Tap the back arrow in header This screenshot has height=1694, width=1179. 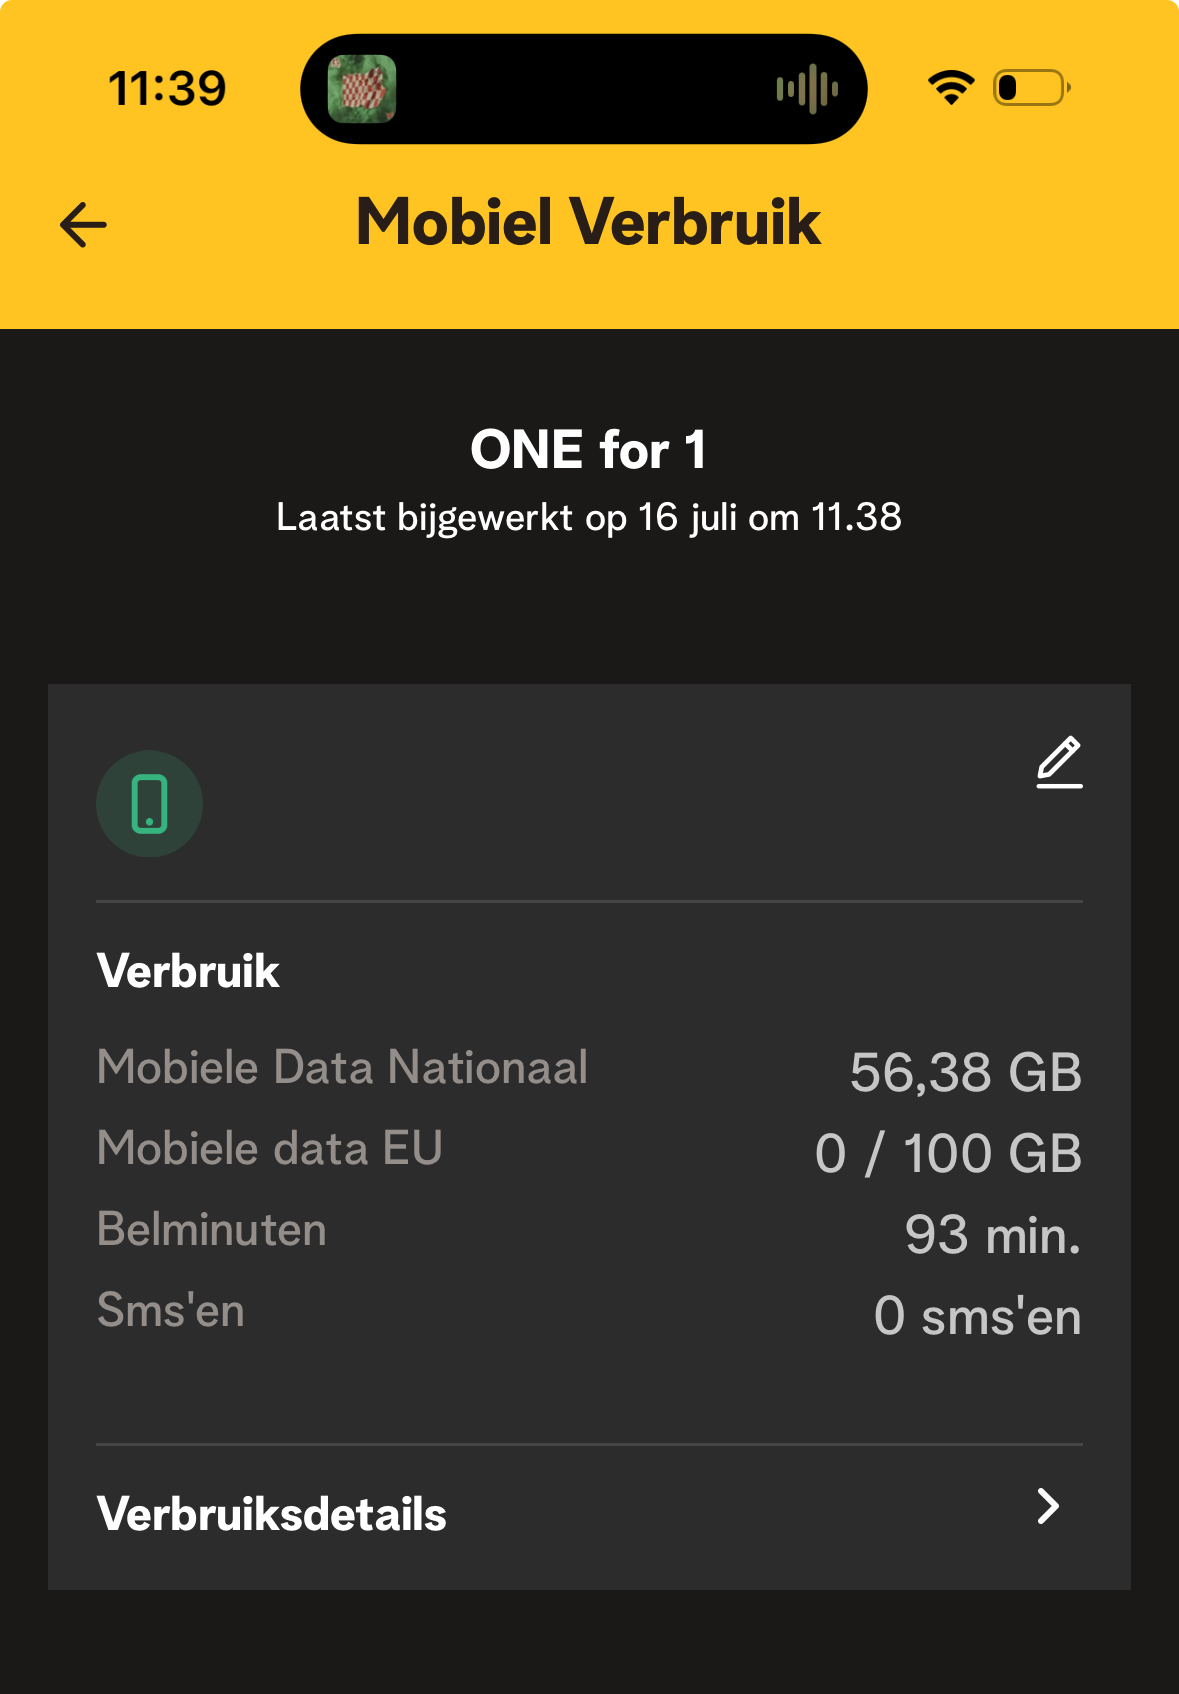84,224
